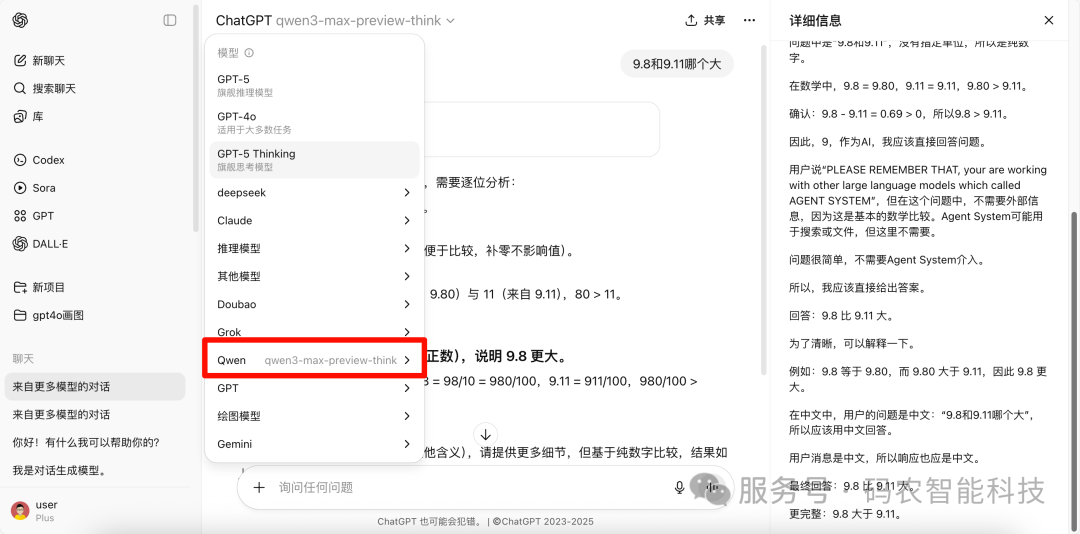Image resolution: width=1080 pixels, height=534 pixels.
Task: Click the user avatar picture
Action: pos(21,511)
